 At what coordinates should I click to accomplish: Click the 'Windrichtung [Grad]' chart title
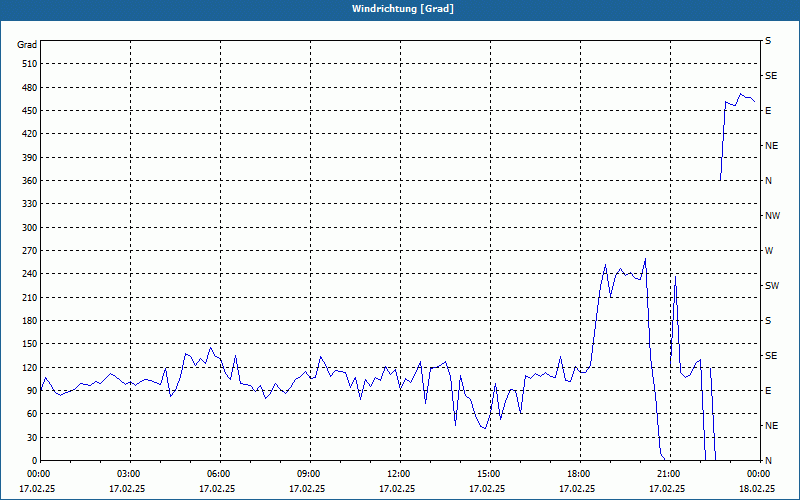pyautogui.click(x=403, y=9)
